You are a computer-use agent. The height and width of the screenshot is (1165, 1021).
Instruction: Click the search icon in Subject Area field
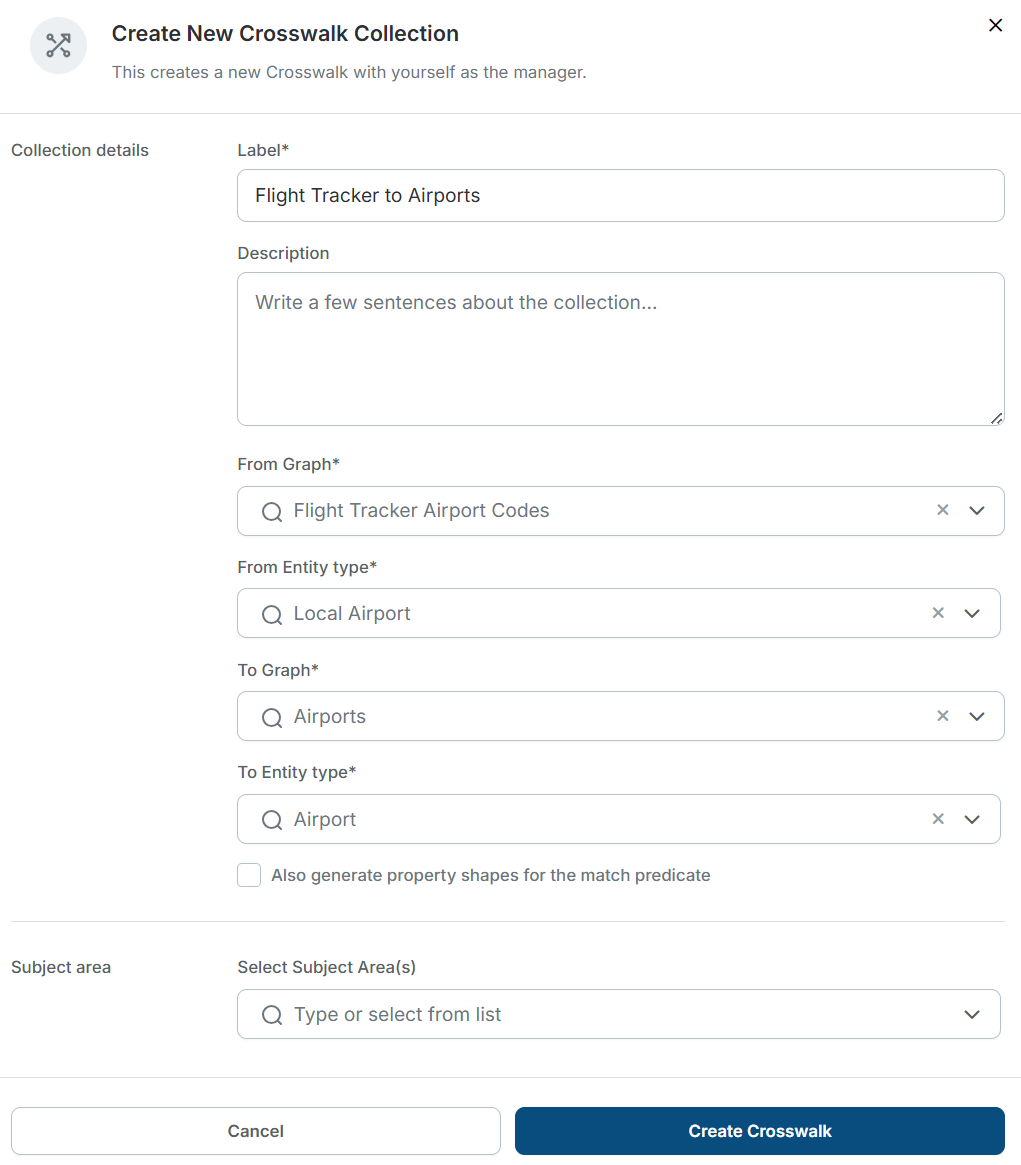click(271, 1014)
